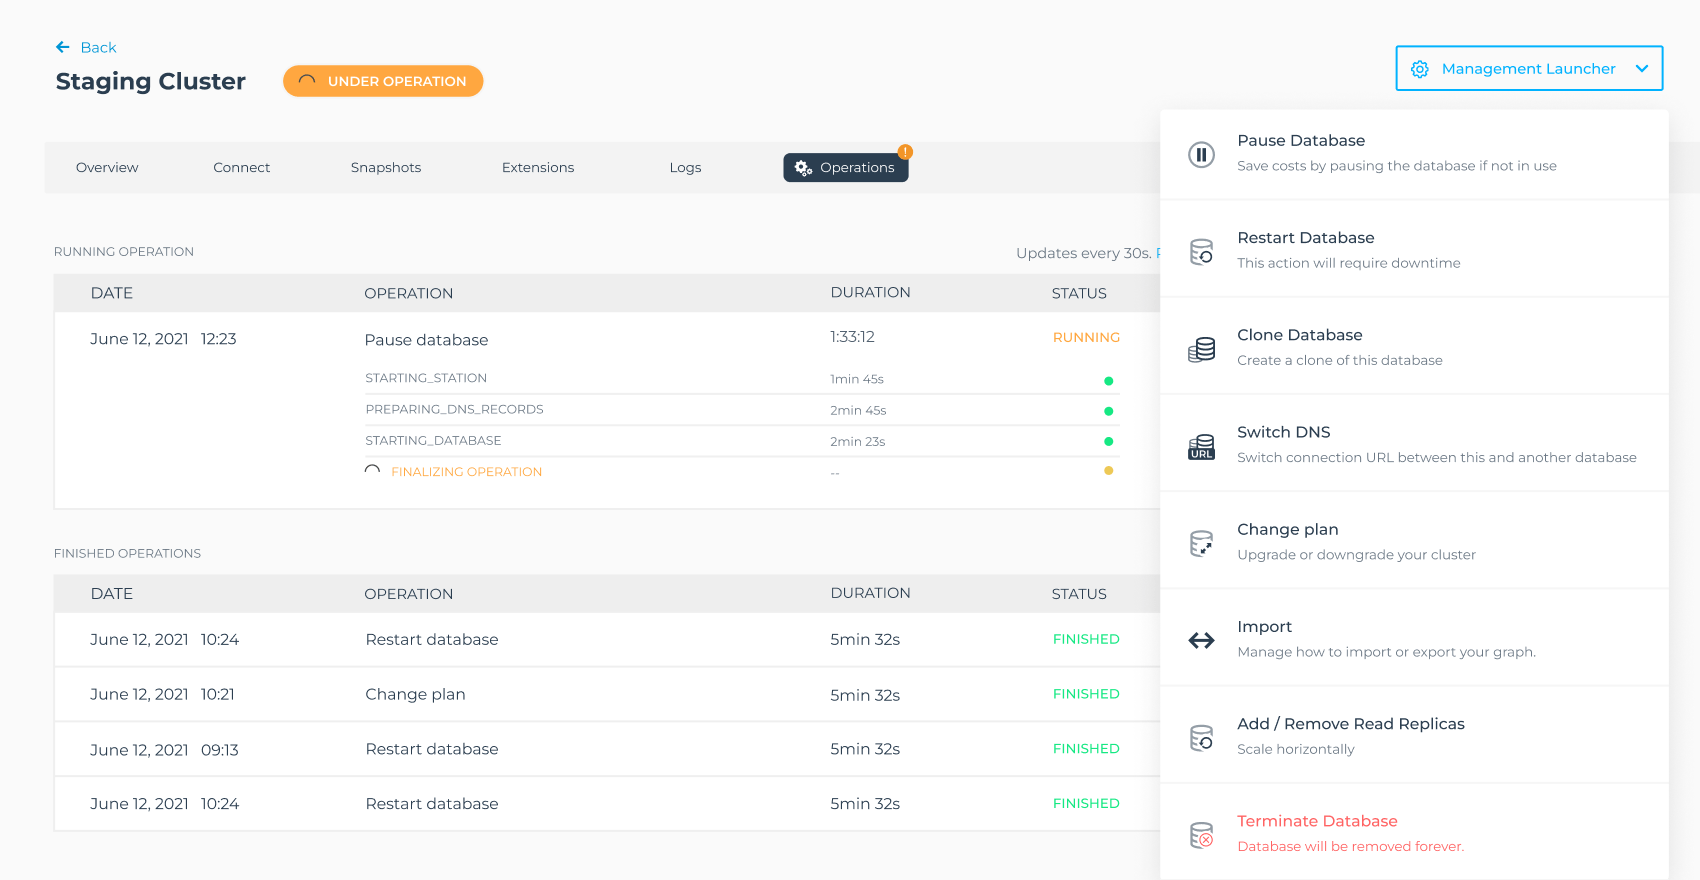Click the Pause Database icon
The height and width of the screenshot is (880, 1700).
(x=1201, y=154)
